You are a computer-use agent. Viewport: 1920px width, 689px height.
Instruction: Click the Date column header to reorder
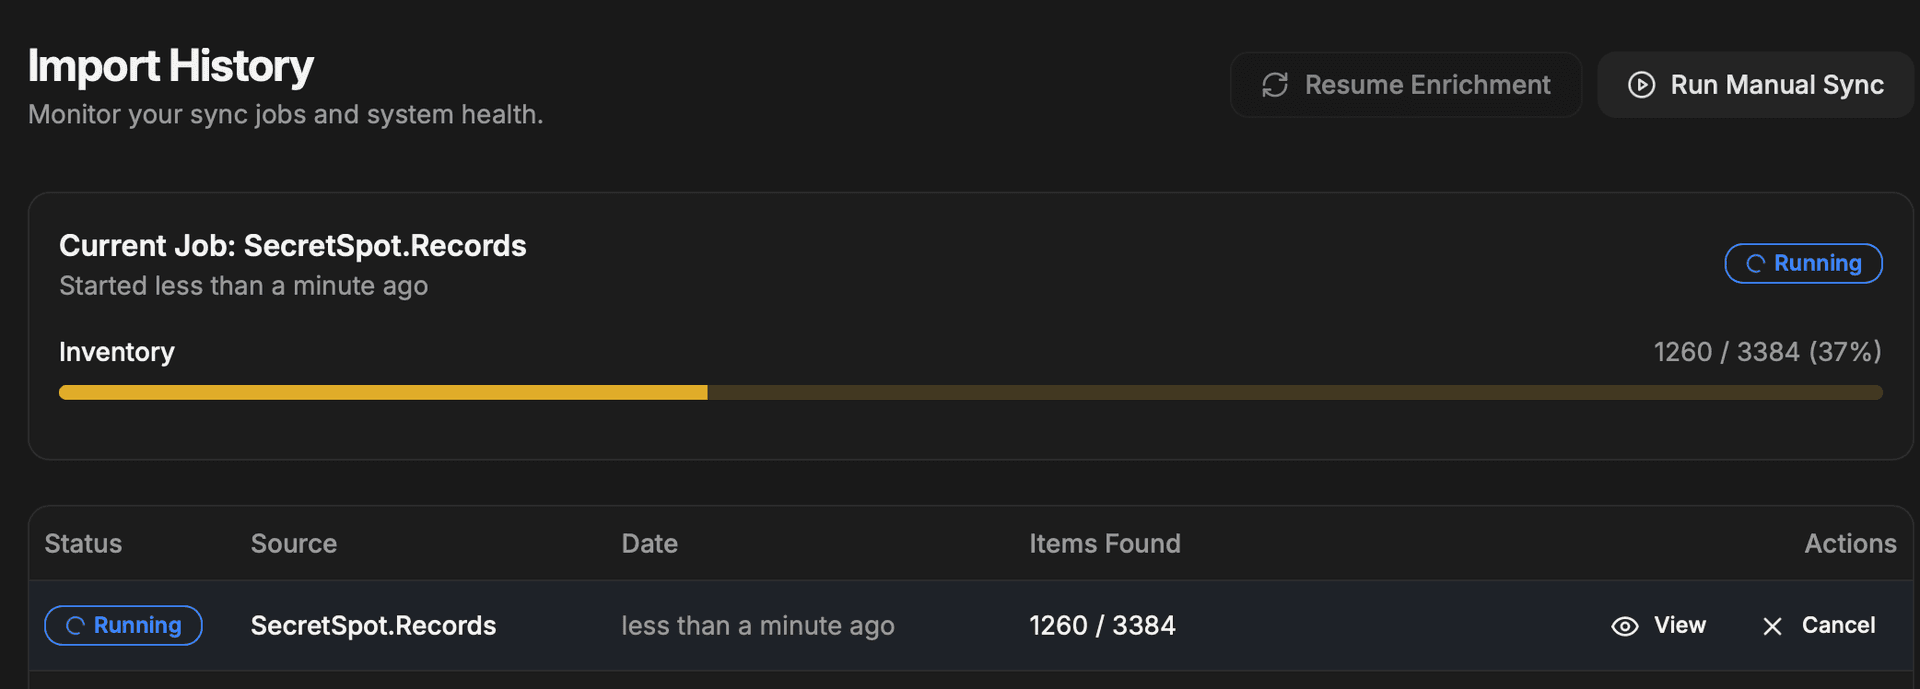649,543
